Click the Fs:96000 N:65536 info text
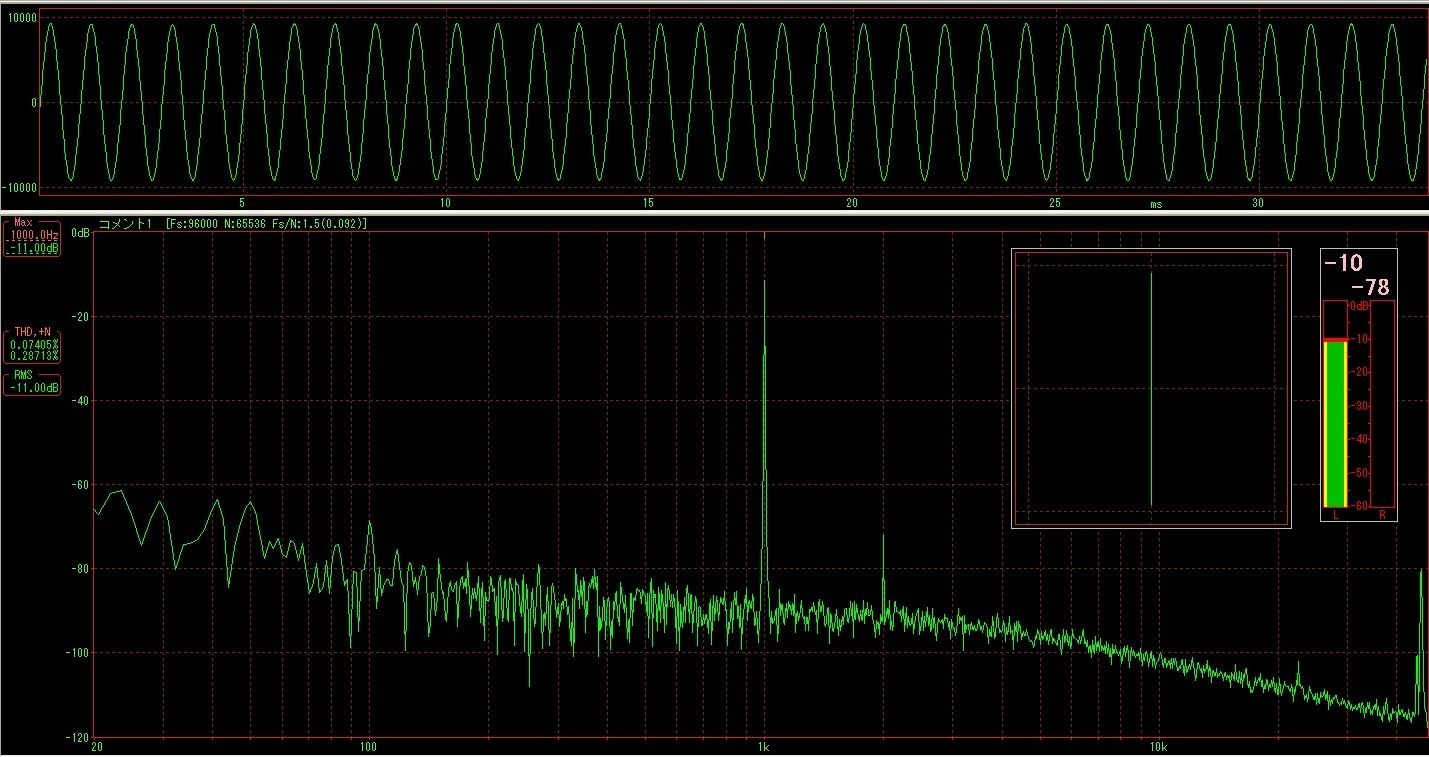Image resolution: width=1429 pixels, height=757 pixels. pos(267,223)
